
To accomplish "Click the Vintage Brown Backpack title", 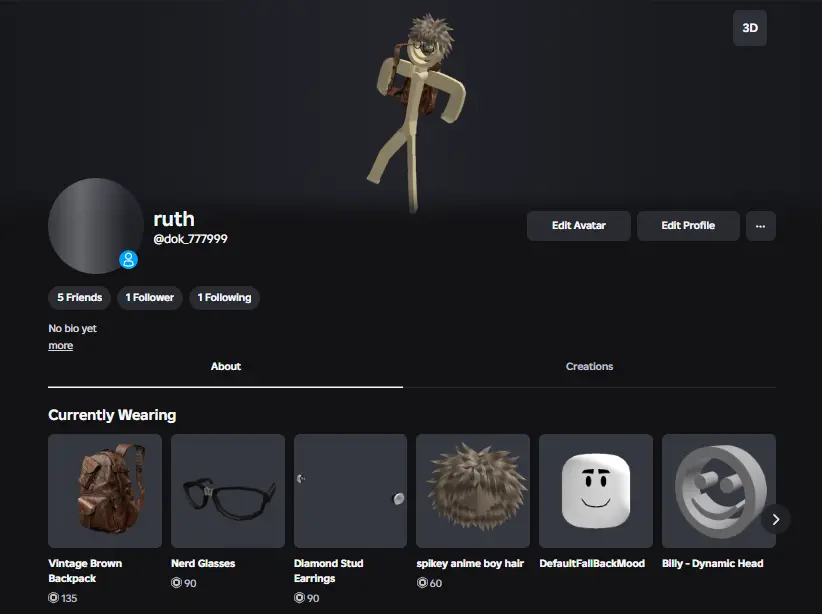I will [x=85, y=570].
